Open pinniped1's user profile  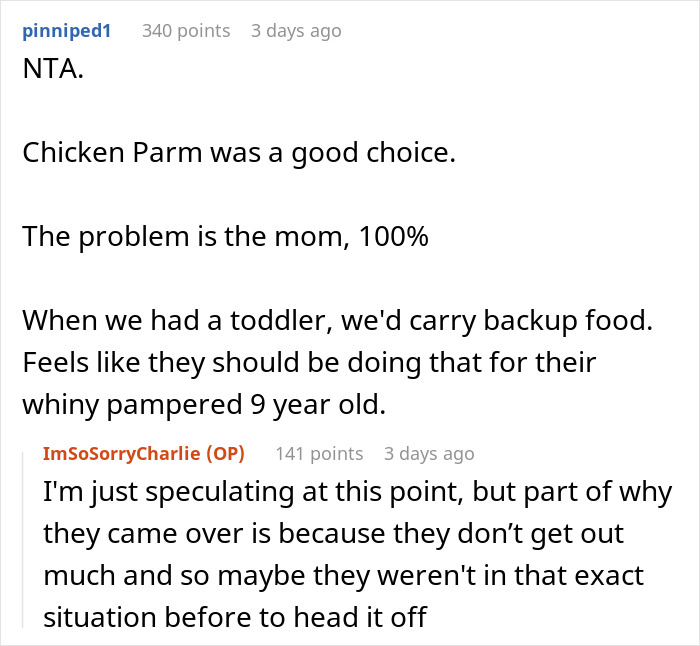point(66,31)
